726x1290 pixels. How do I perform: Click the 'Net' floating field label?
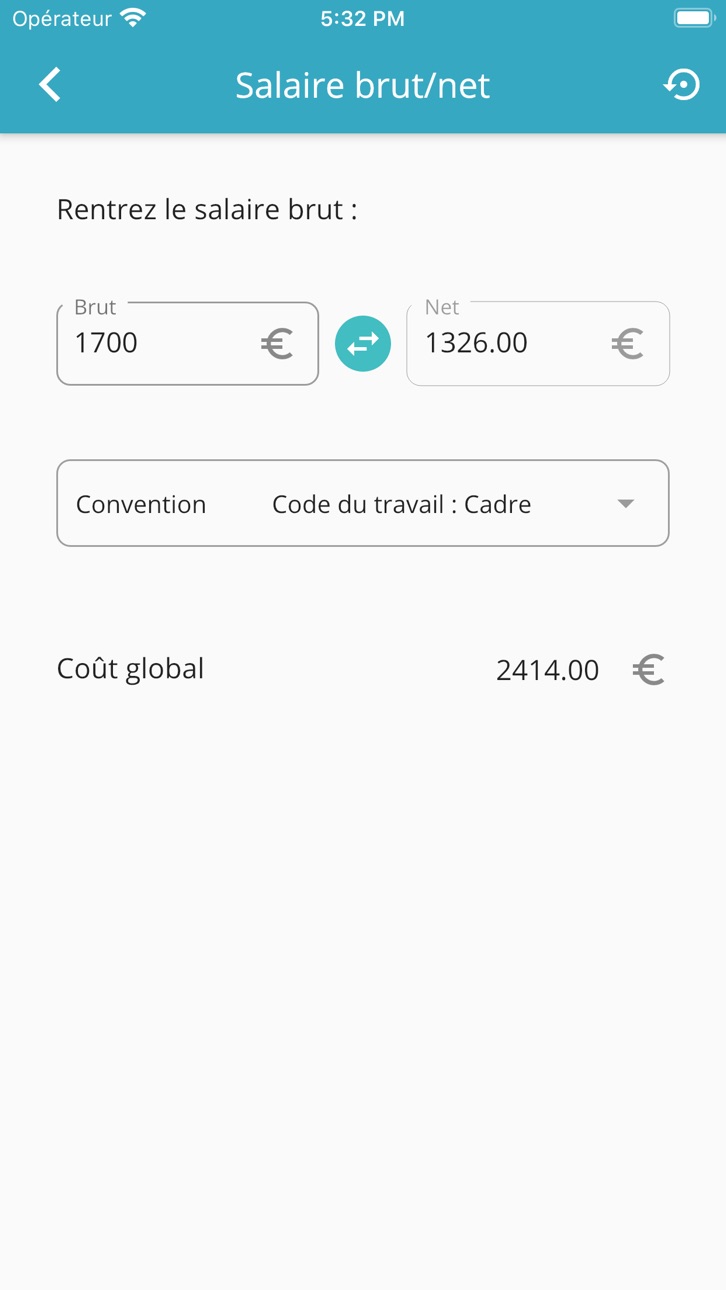tap(442, 307)
